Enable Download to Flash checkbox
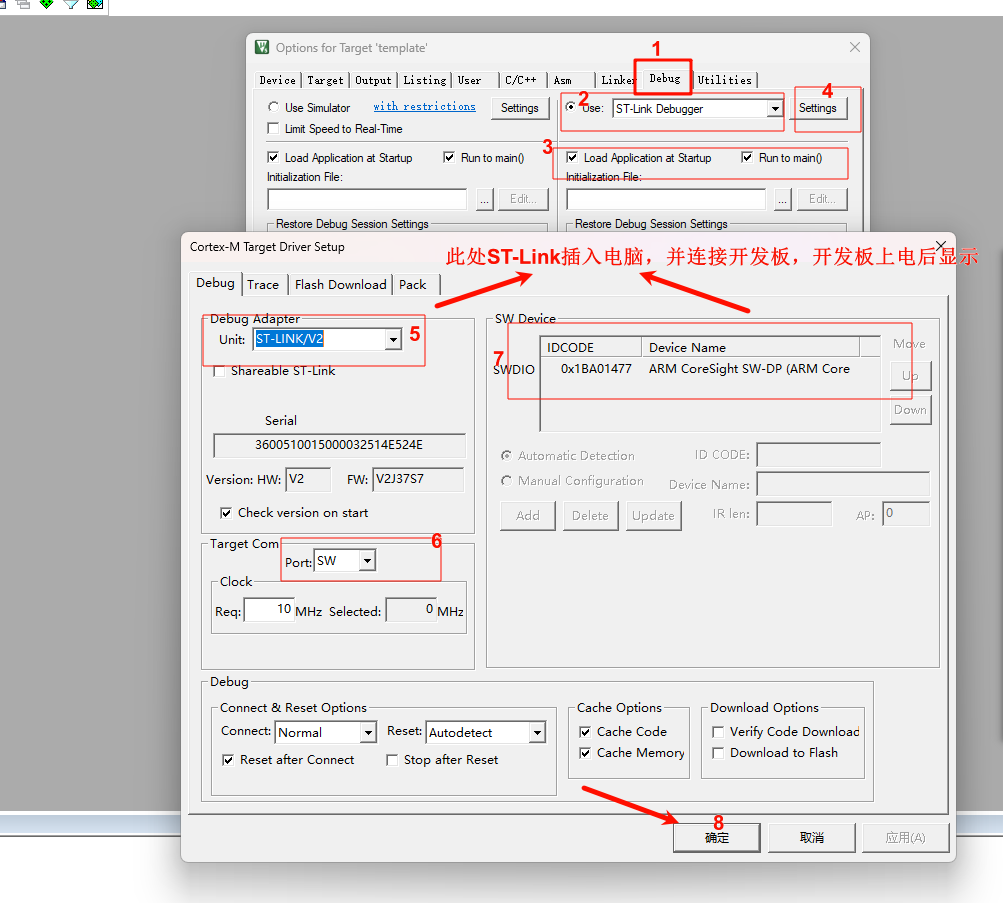The image size is (1003, 903). [718, 753]
